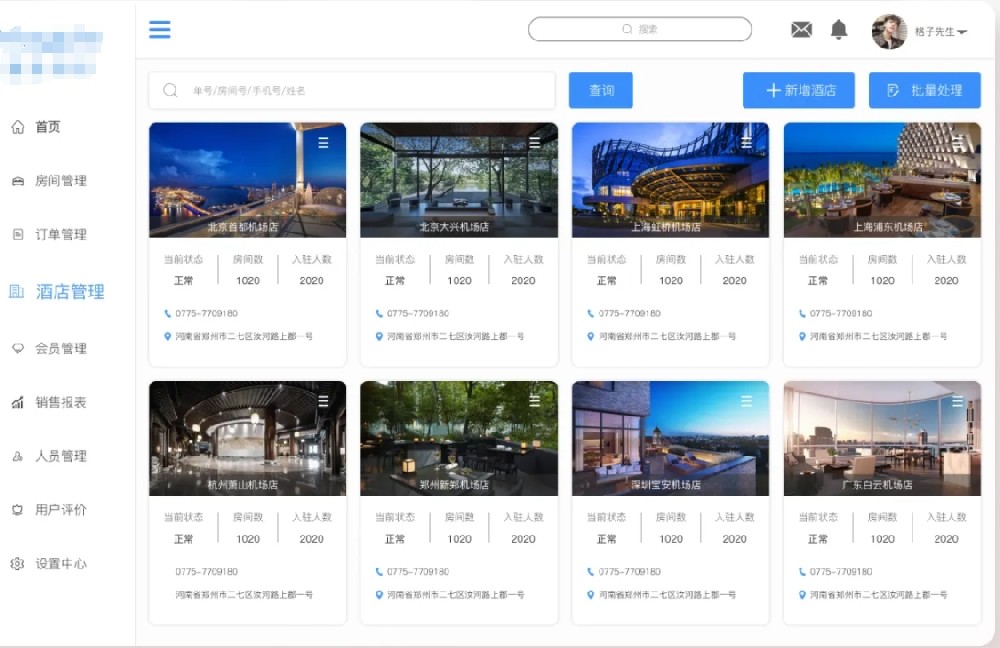Click the 郑州新郑机场店 hotel photo
The image size is (1000, 648).
459,438
